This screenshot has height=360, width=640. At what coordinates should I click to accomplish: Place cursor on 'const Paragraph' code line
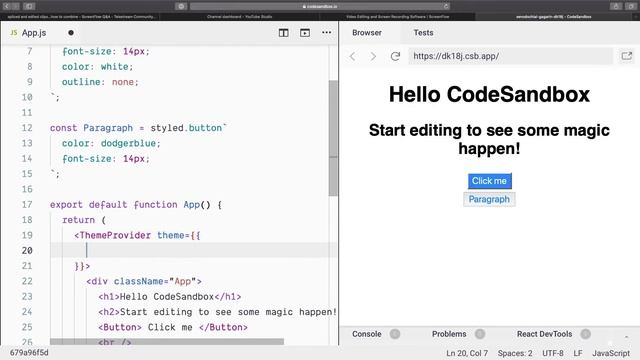pyautogui.click(x=138, y=128)
